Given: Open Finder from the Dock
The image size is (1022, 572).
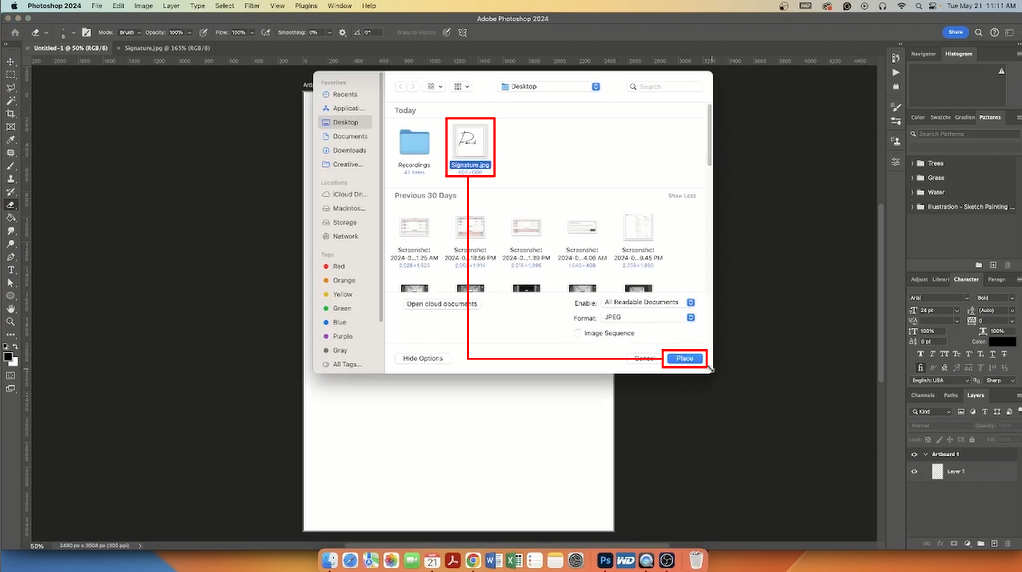Looking at the screenshot, I should 330,560.
